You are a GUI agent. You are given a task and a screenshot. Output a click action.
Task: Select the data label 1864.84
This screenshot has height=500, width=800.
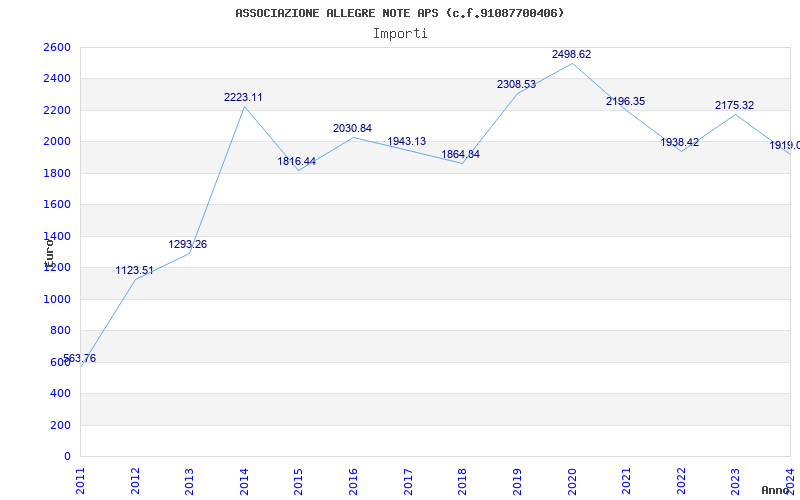[461, 154]
